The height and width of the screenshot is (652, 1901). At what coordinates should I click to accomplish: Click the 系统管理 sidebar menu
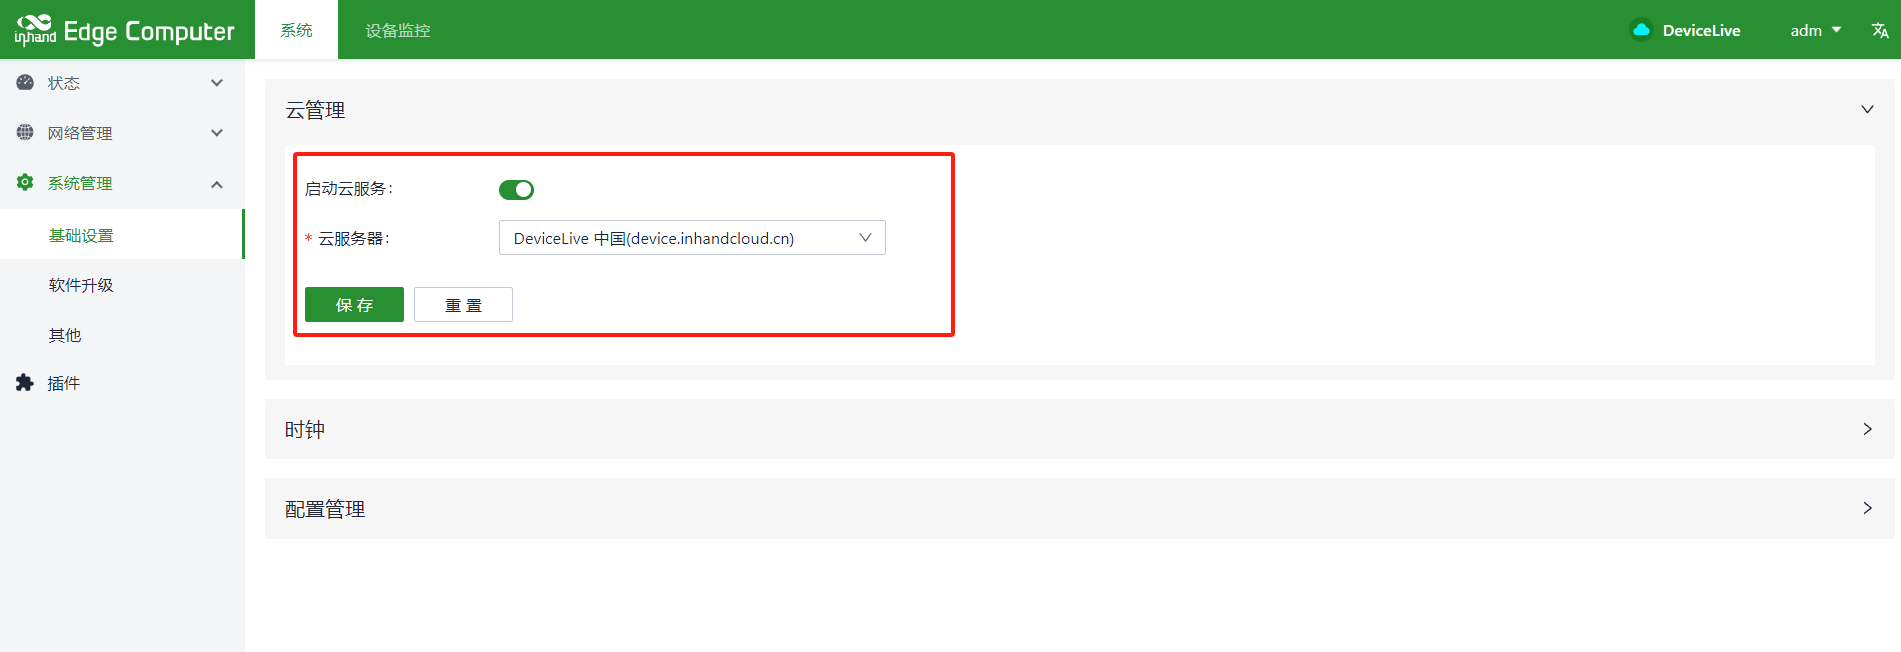click(122, 183)
